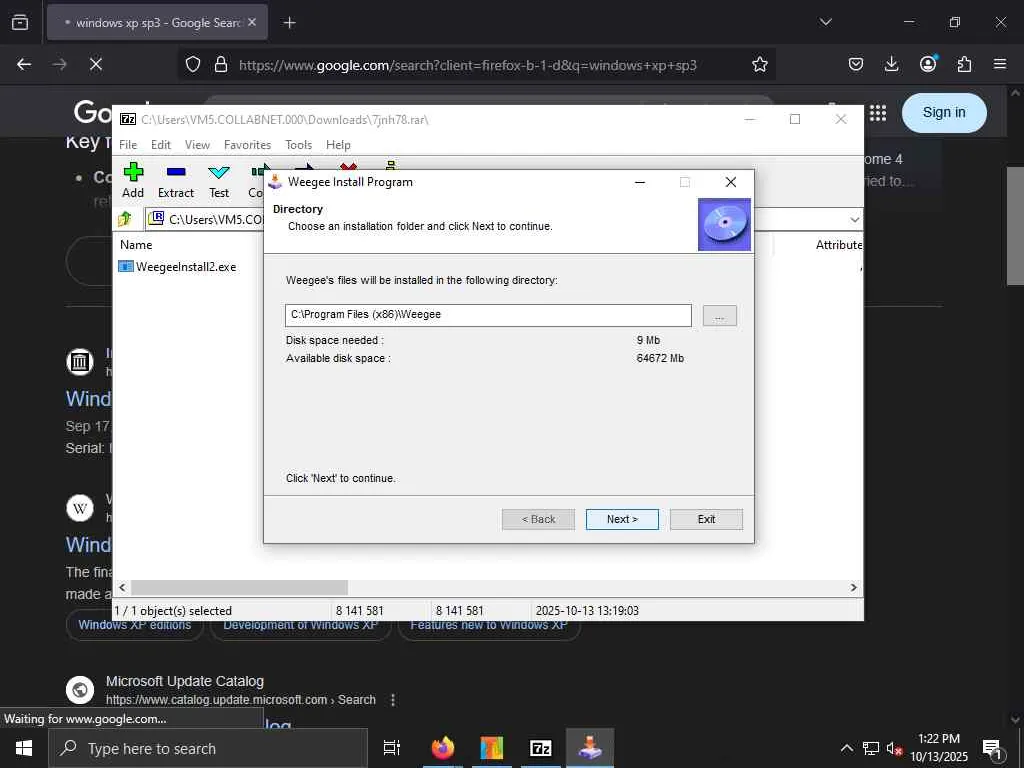Expand the 7-Zip address path dropdown
Image resolution: width=1024 pixels, height=768 pixels.
854,219
